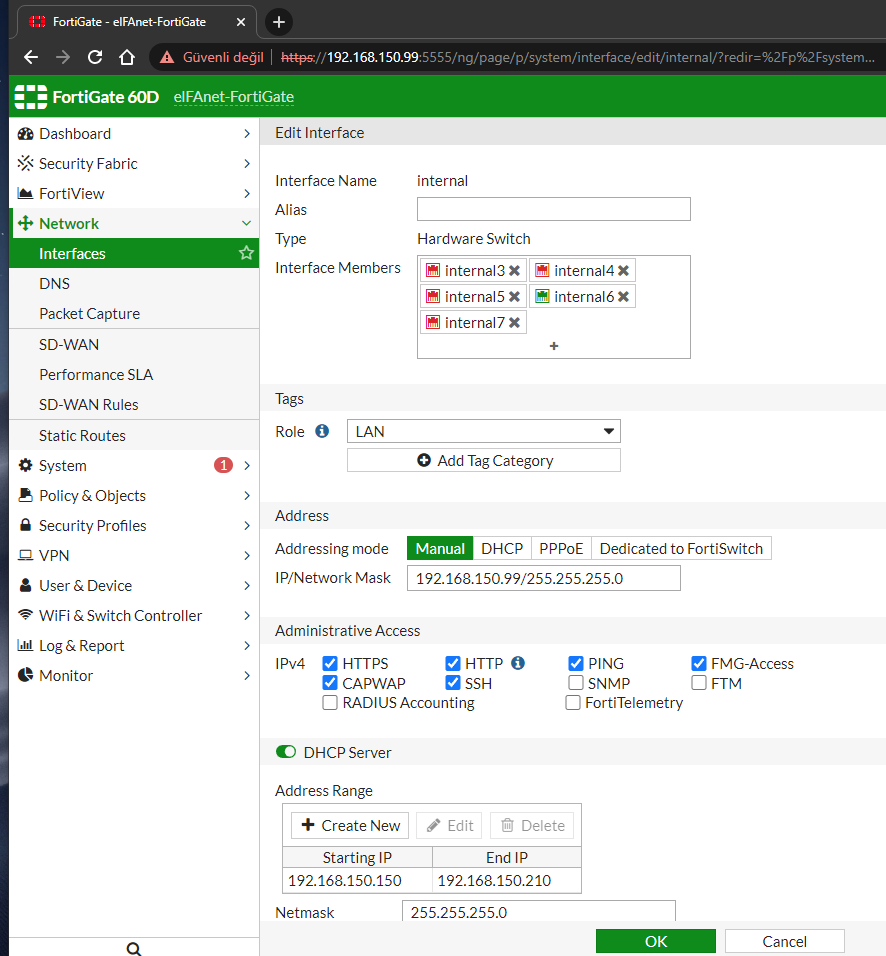This screenshot has height=956, width=886.
Task: Turn off the DHCP Server toggle
Action: point(286,752)
